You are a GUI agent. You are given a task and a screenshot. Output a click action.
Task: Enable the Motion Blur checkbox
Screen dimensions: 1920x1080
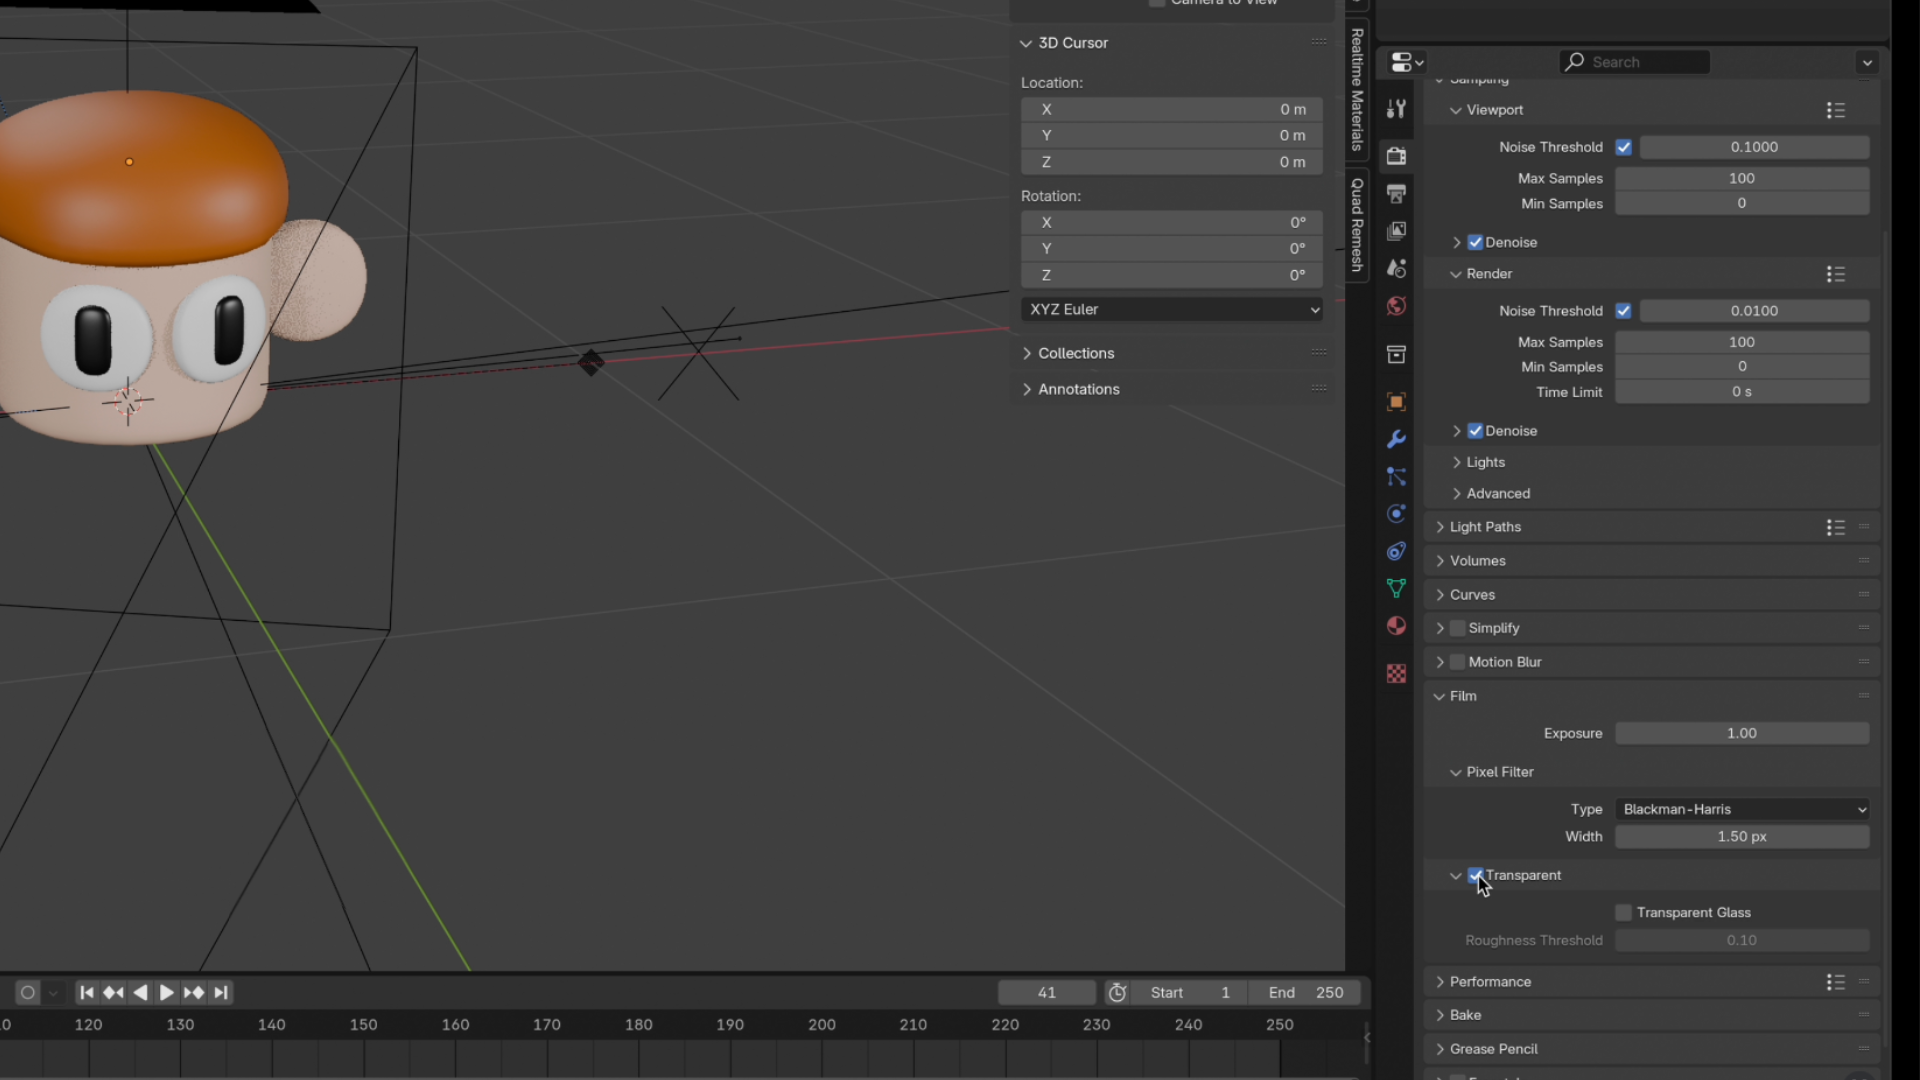[x=1457, y=662]
